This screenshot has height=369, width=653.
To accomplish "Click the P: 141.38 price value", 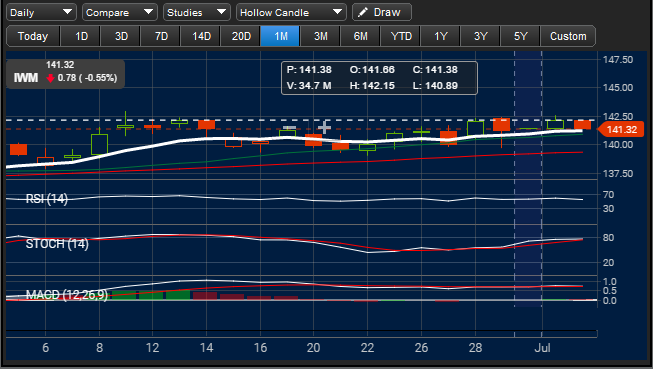I will click(309, 70).
